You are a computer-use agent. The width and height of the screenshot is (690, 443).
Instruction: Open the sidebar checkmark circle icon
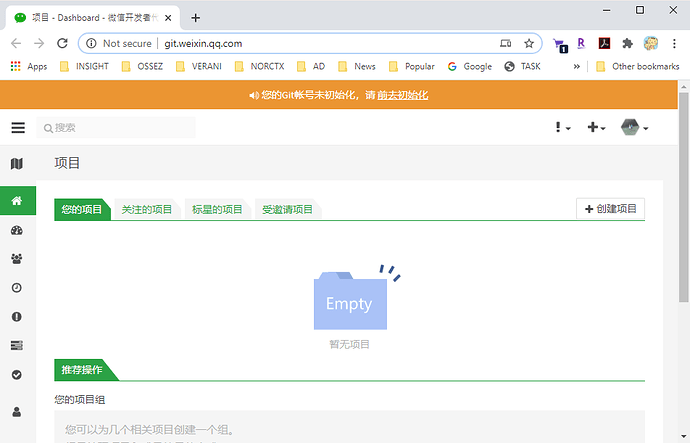point(17,374)
